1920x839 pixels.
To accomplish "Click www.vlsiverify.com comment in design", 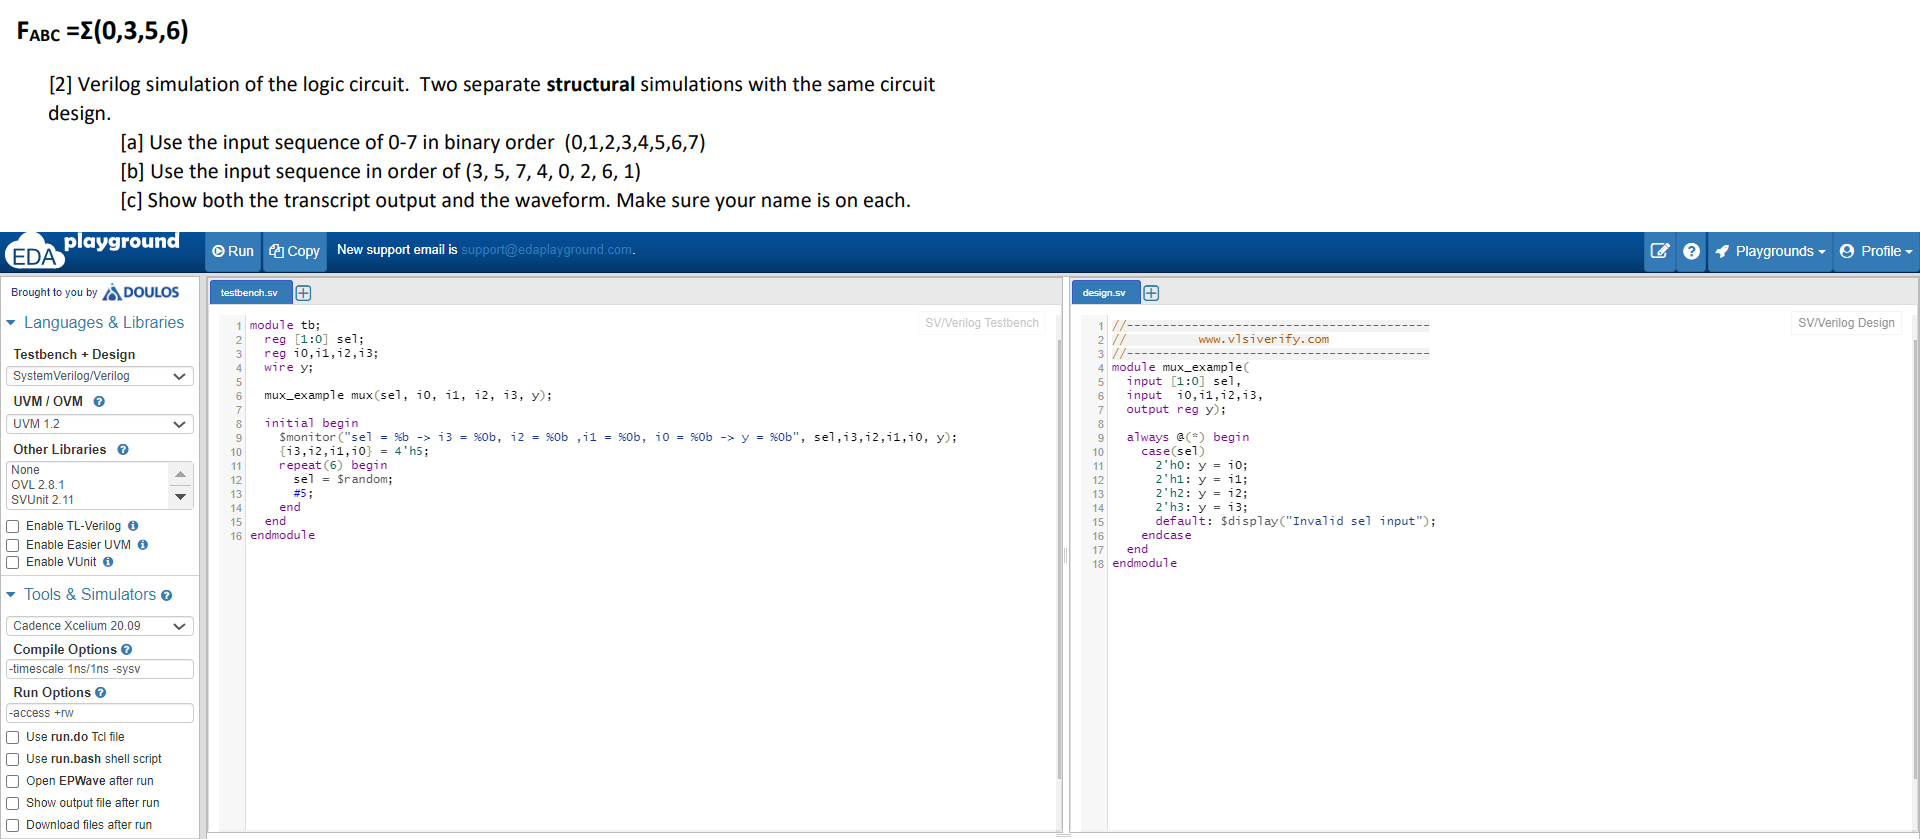I will pos(1264,339).
